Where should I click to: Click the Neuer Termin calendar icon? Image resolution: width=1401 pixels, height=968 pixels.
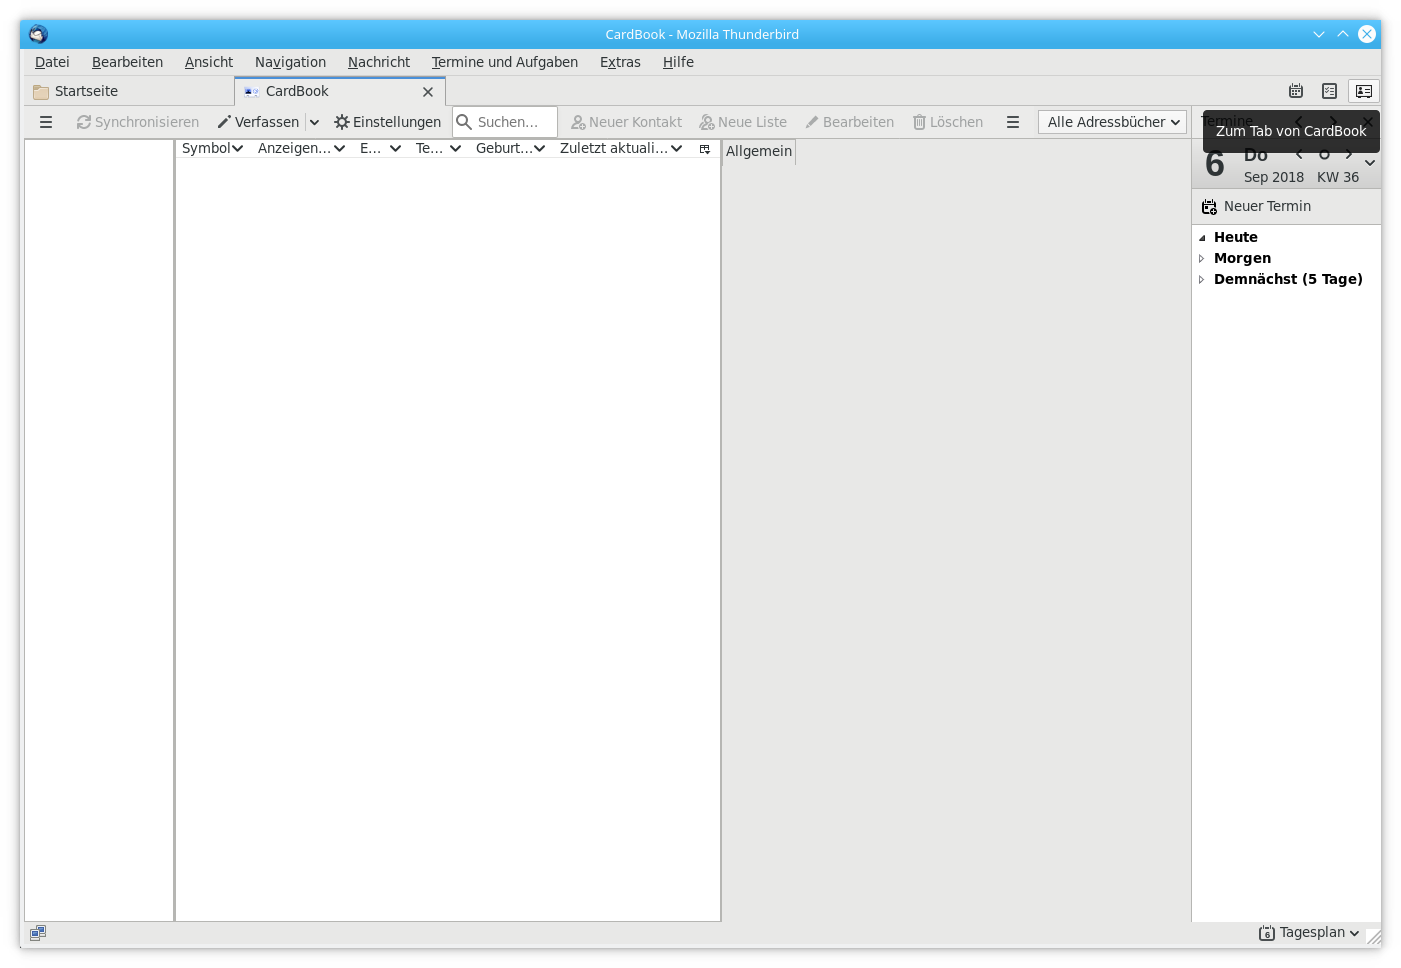tap(1209, 207)
